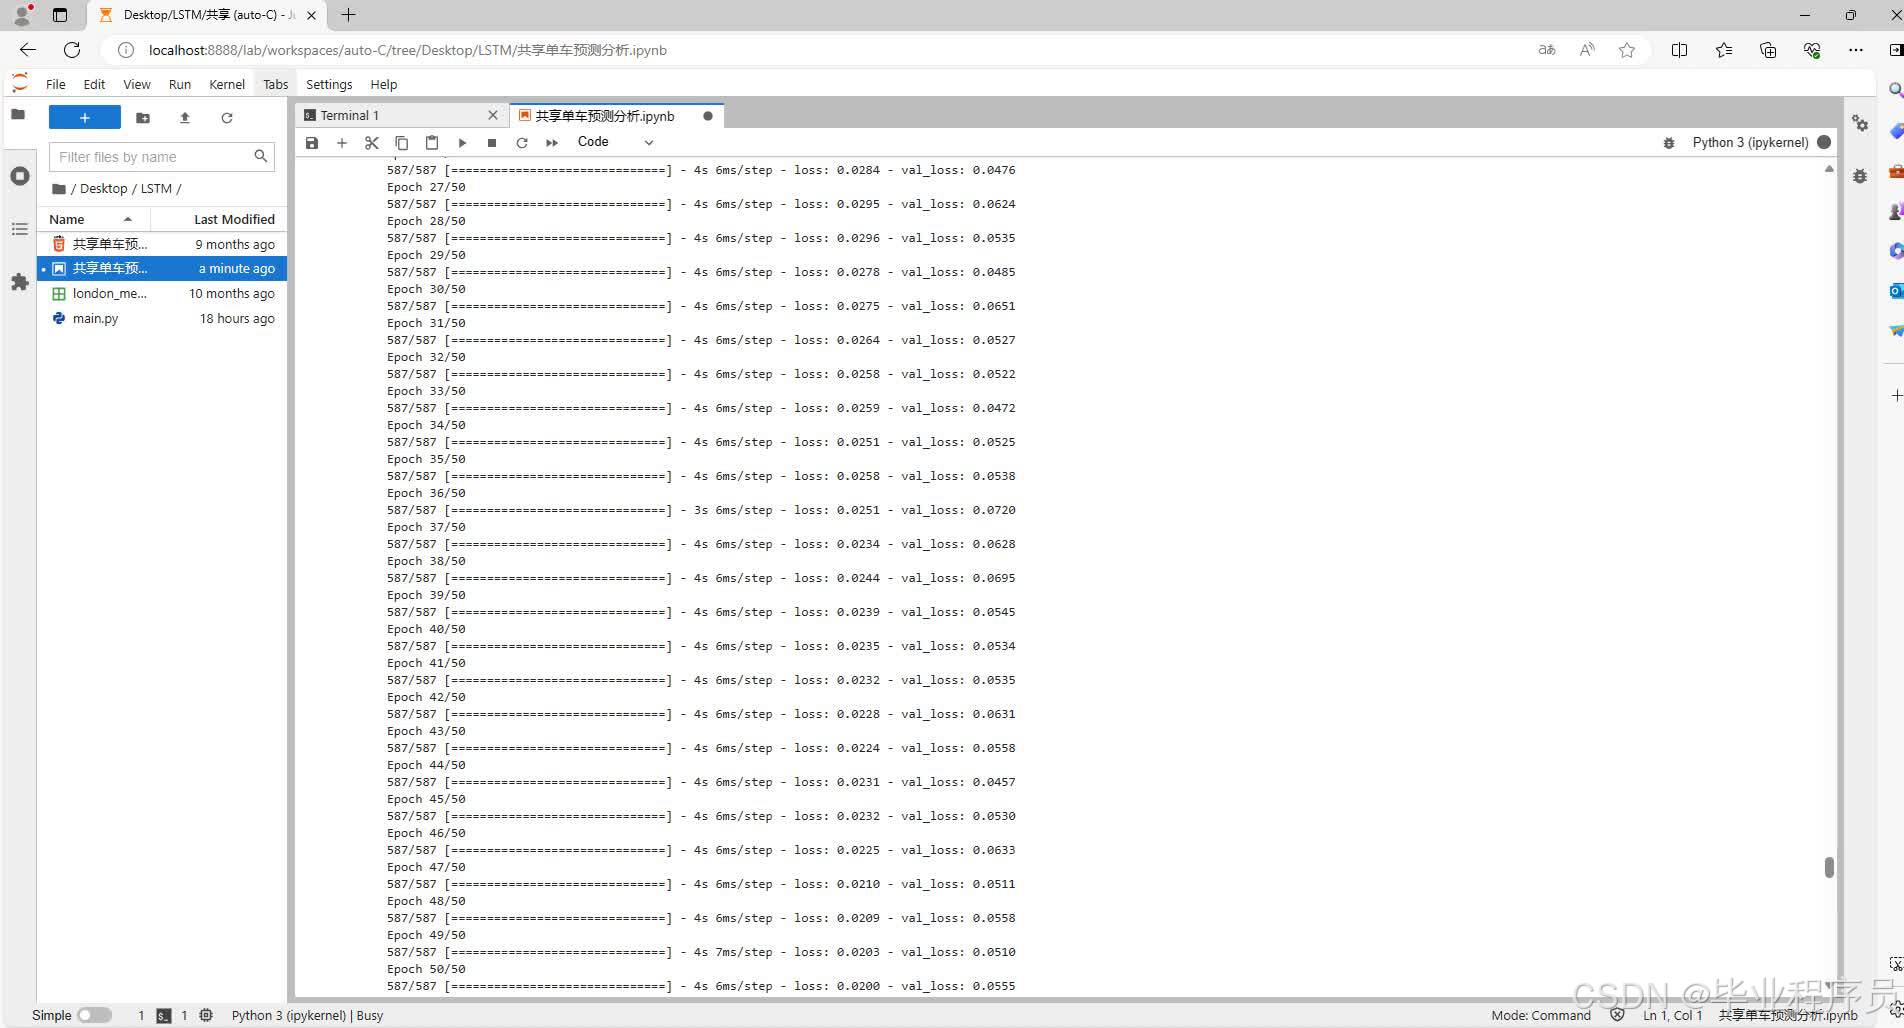The height and width of the screenshot is (1028, 1904).
Task: Open the Edit menu
Action: pos(94,84)
